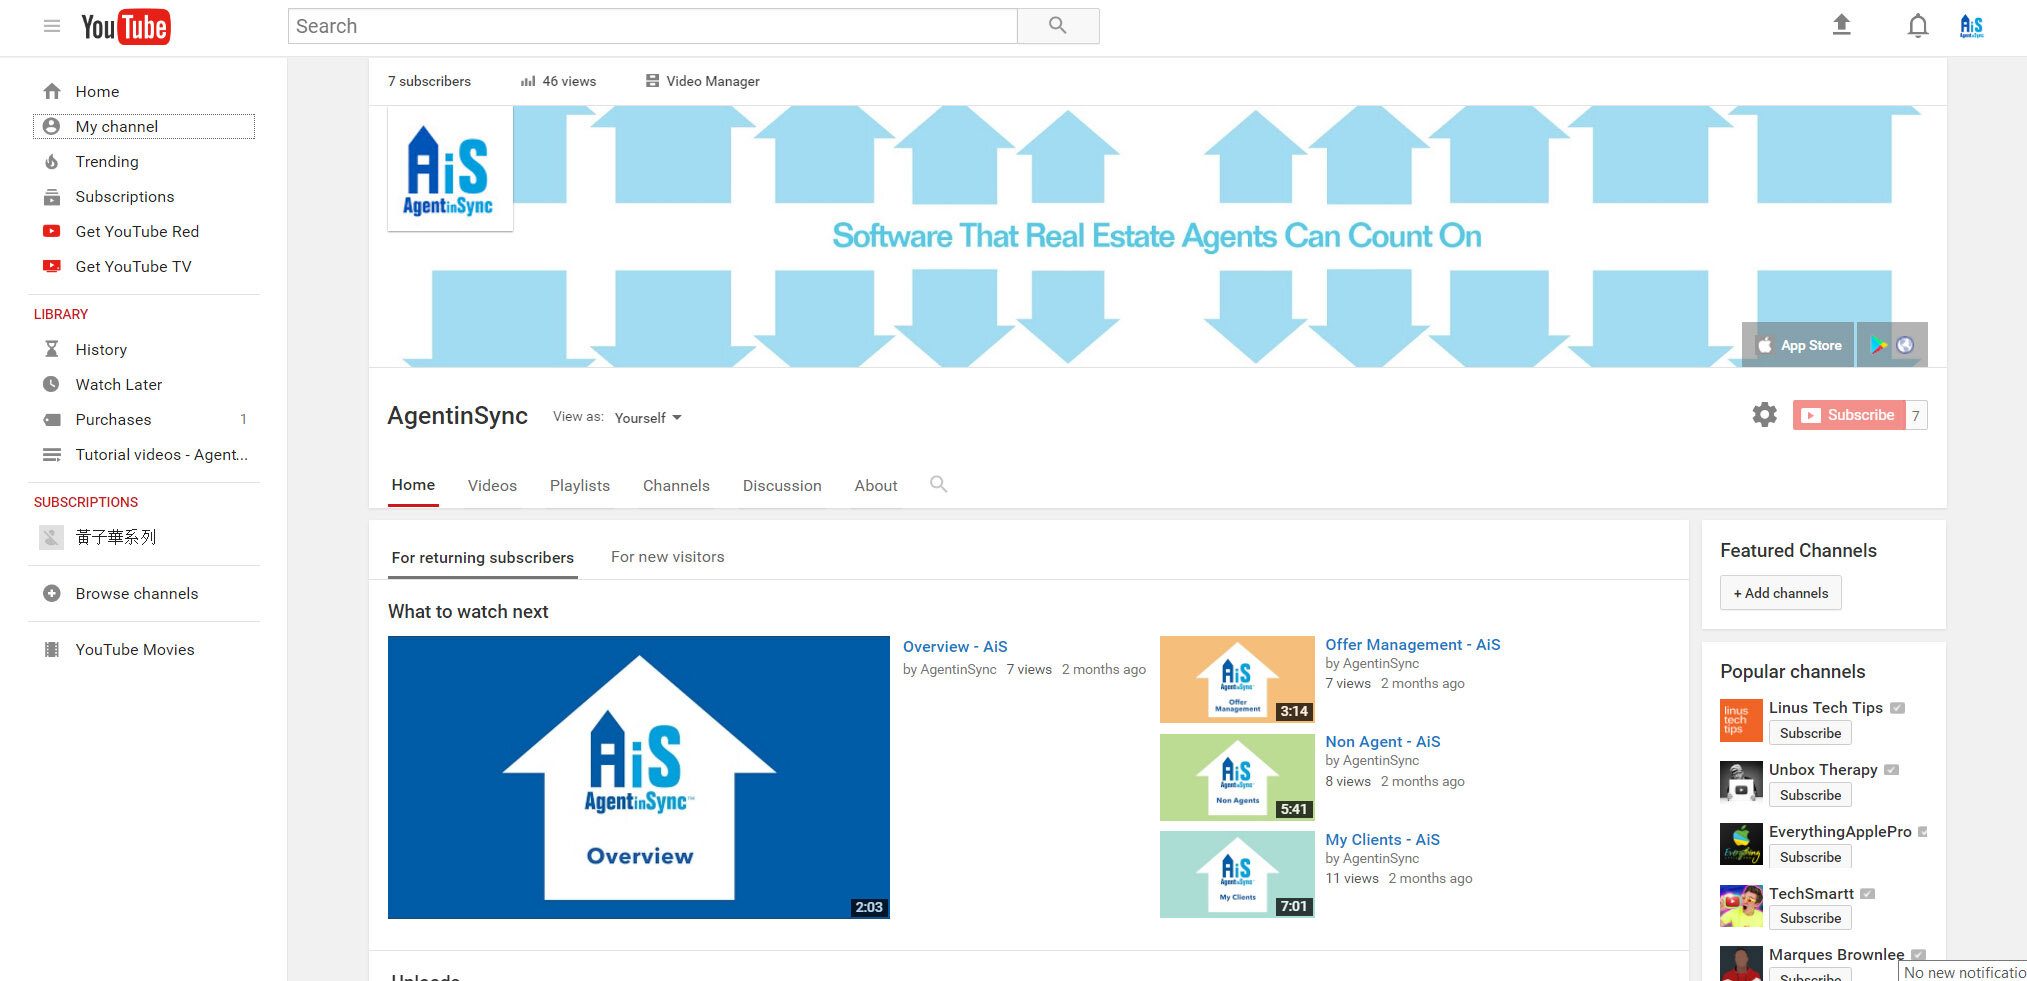
Task: Click the globe website banner icon
Action: (x=1905, y=345)
